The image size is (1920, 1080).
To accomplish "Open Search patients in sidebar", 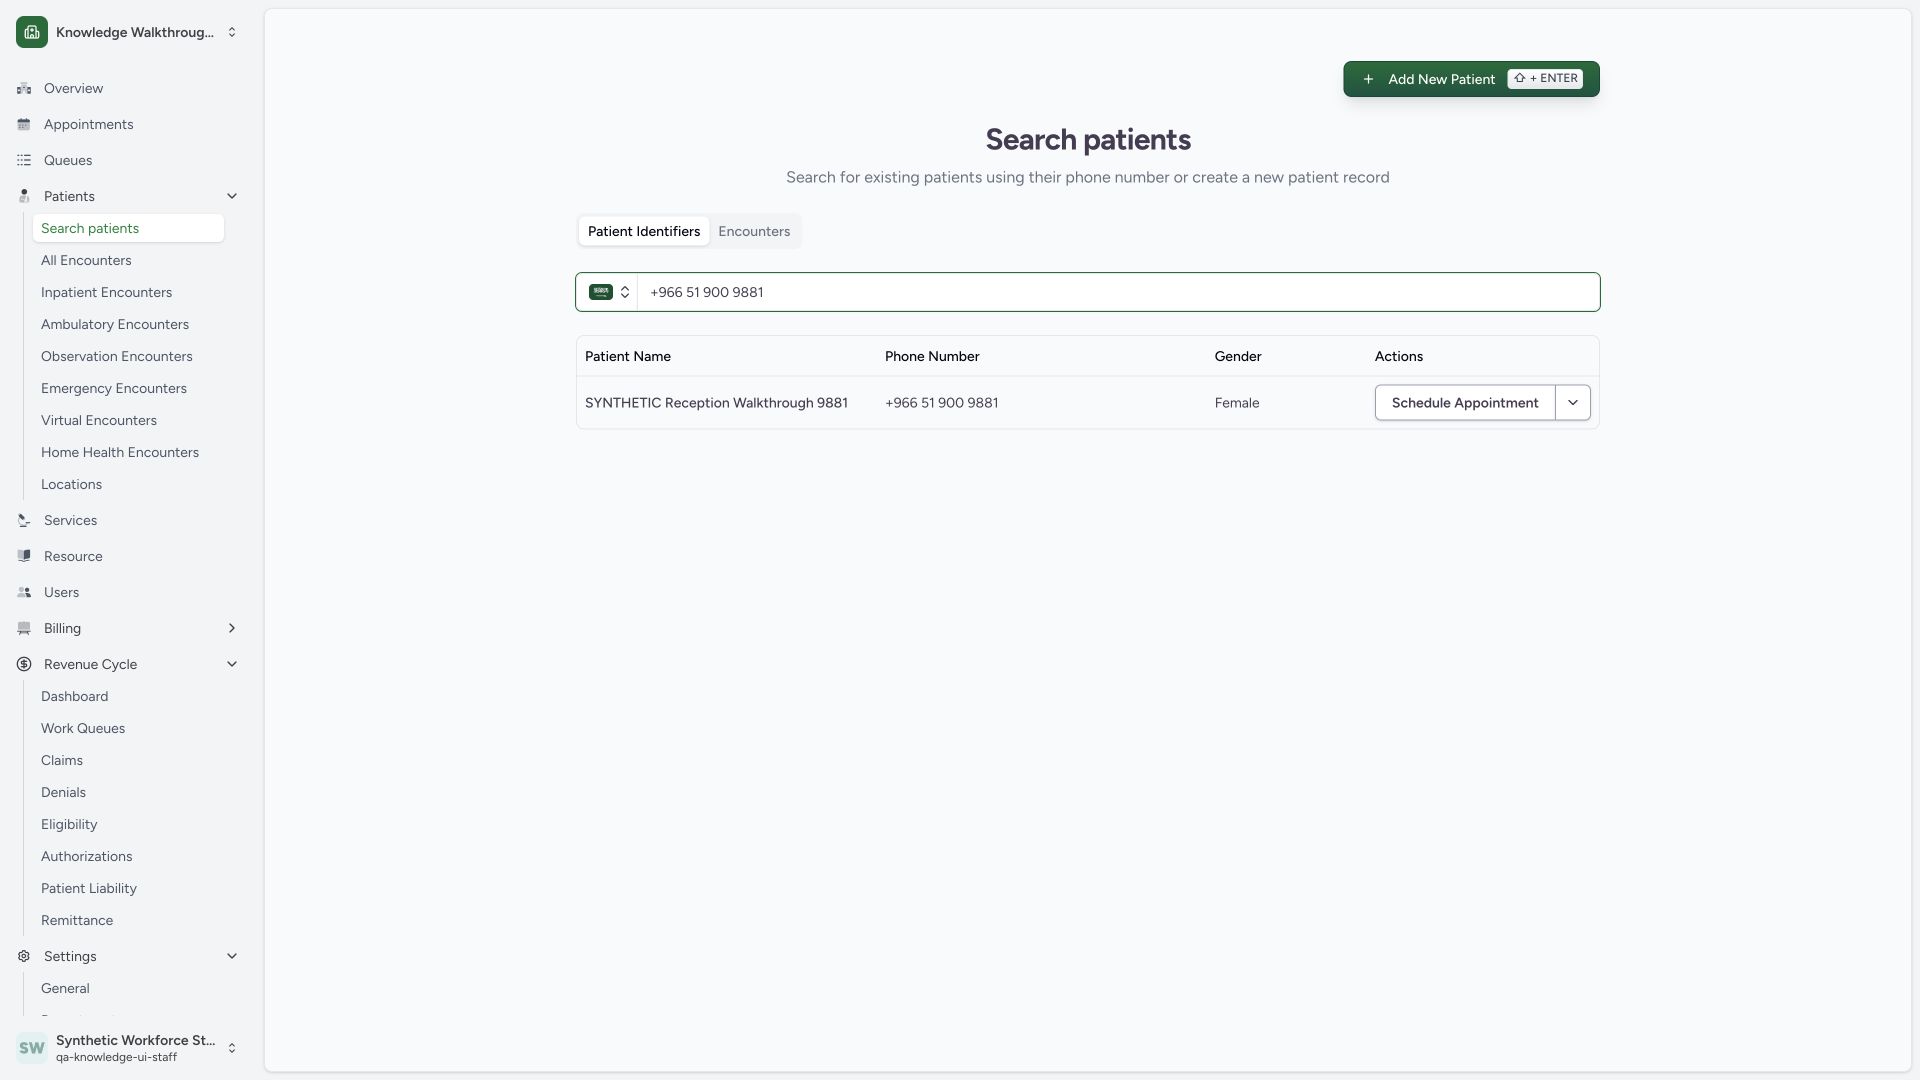I will click(x=128, y=228).
